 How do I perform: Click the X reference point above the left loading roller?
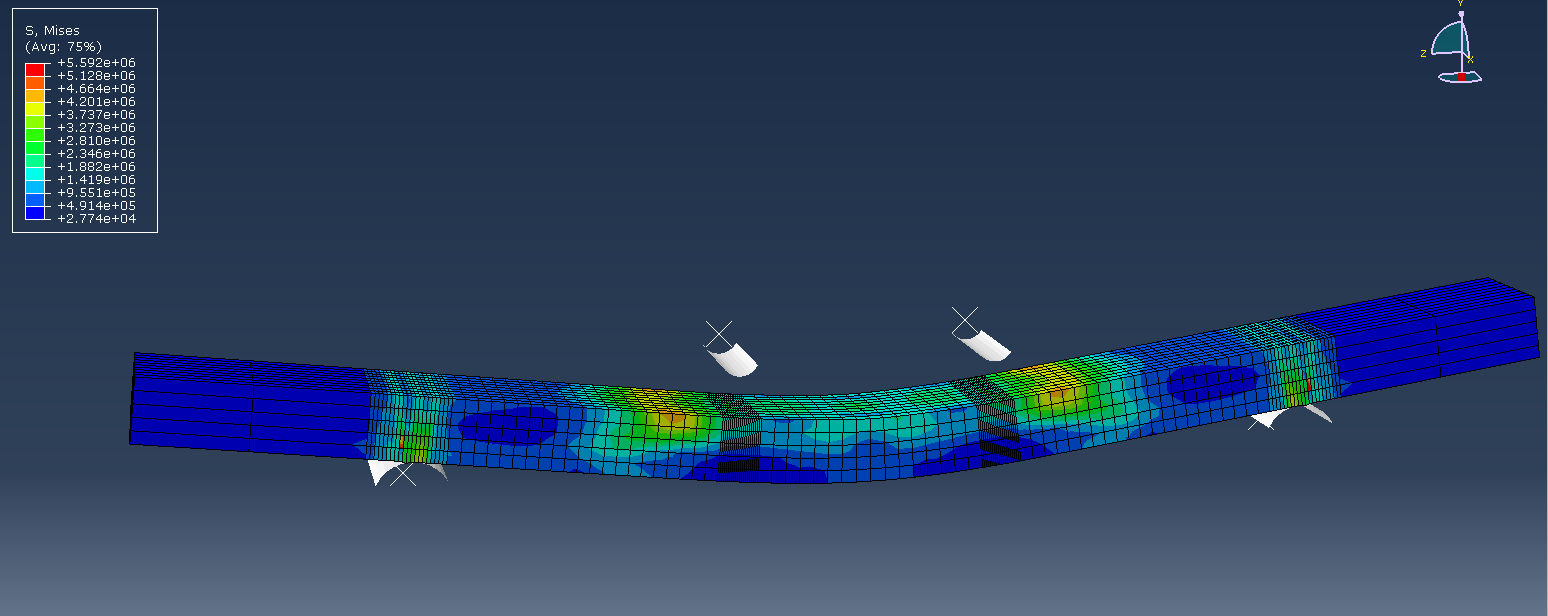(718, 334)
